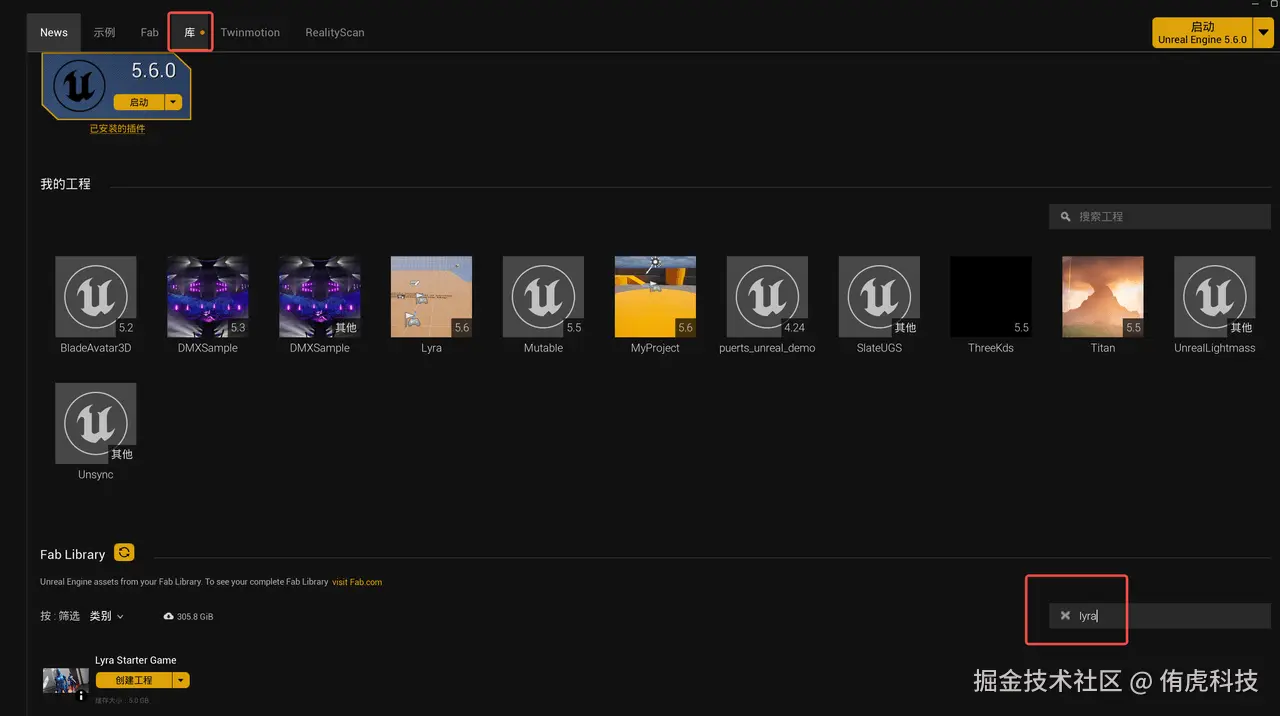Click the Lyra Starter Game thumbnail
Viewport: 1280px width, 716px height.
click(x=66, y=681)
